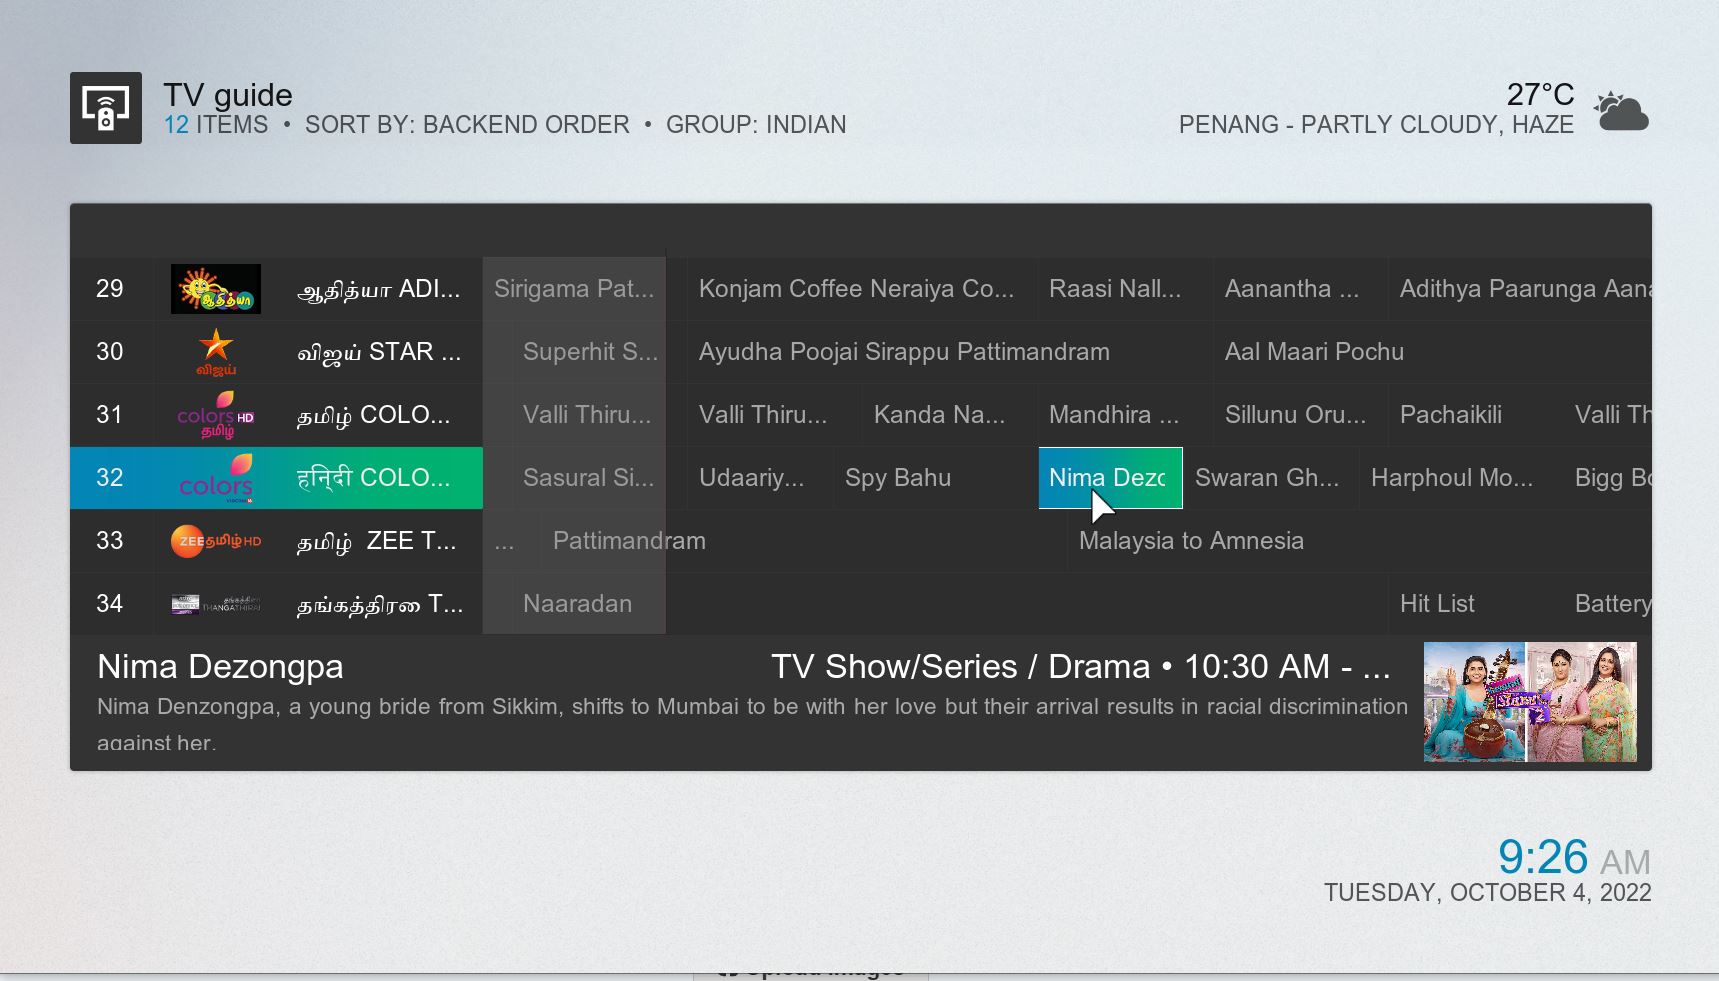The height and width of the screenshot is (981, 1719).
Task: Click the TV guide remote icon
Action: coord(105,108)
